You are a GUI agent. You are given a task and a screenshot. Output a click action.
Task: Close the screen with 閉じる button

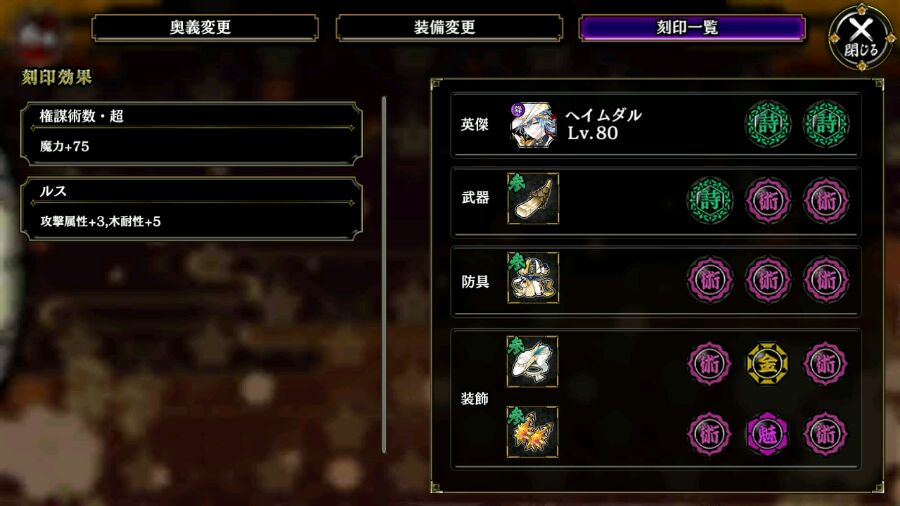(861, 37)
